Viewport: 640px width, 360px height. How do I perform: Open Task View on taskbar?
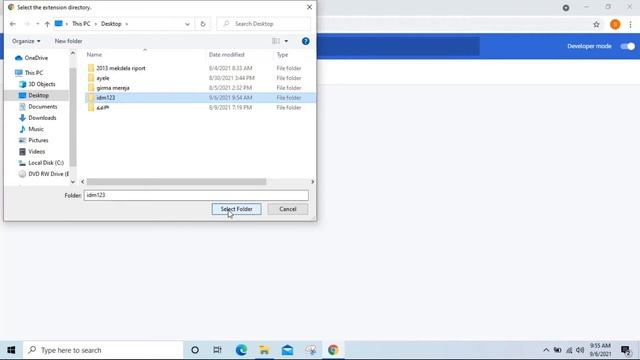pyautogui.click(x=218, y=350)
